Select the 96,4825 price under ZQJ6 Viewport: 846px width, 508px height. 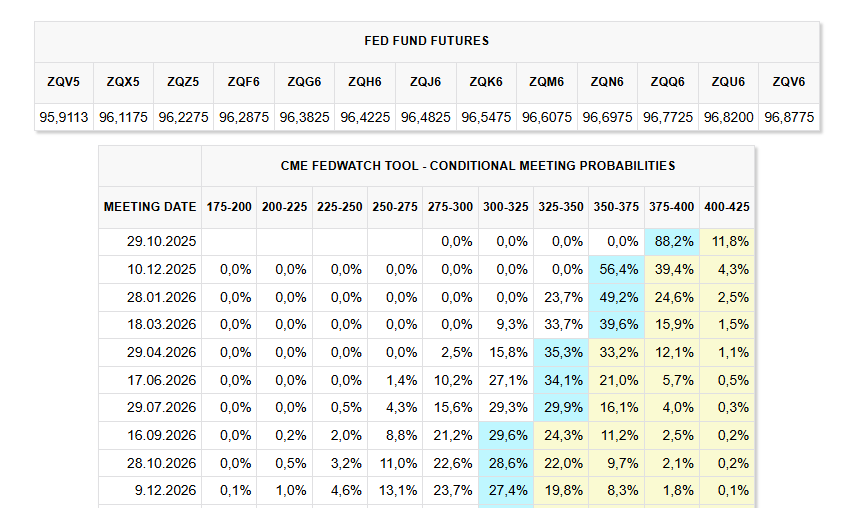426,117
